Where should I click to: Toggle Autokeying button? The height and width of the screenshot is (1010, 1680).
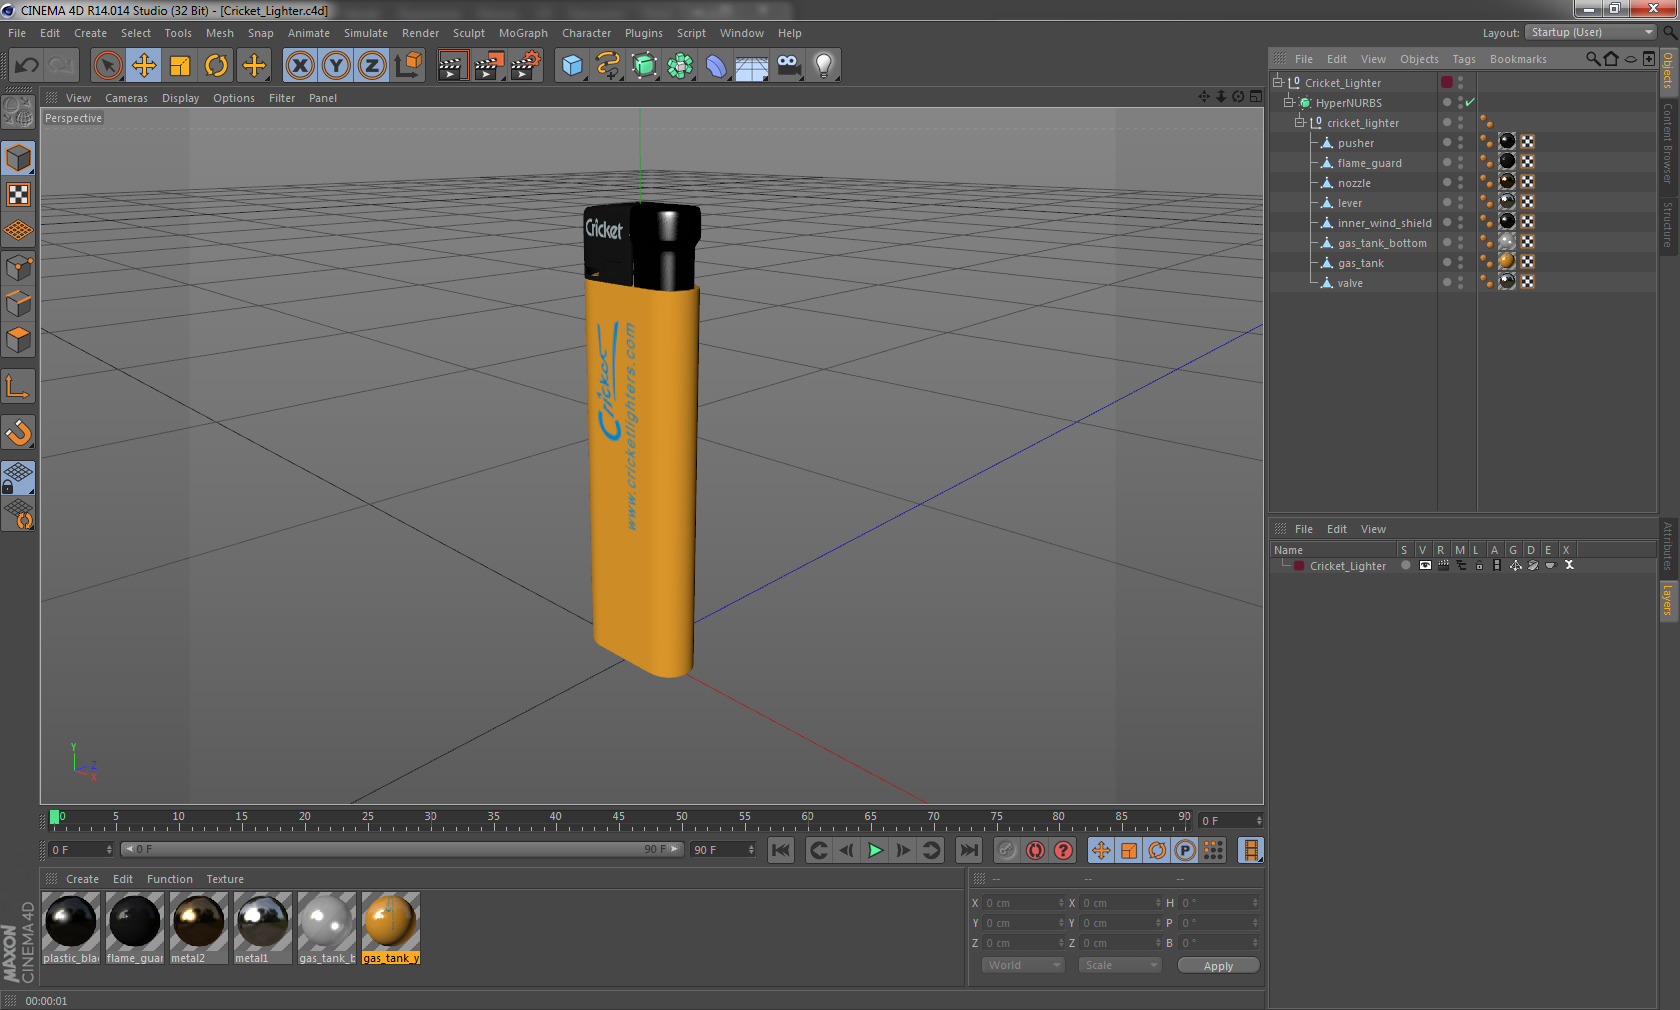[x=1035, y=850]
